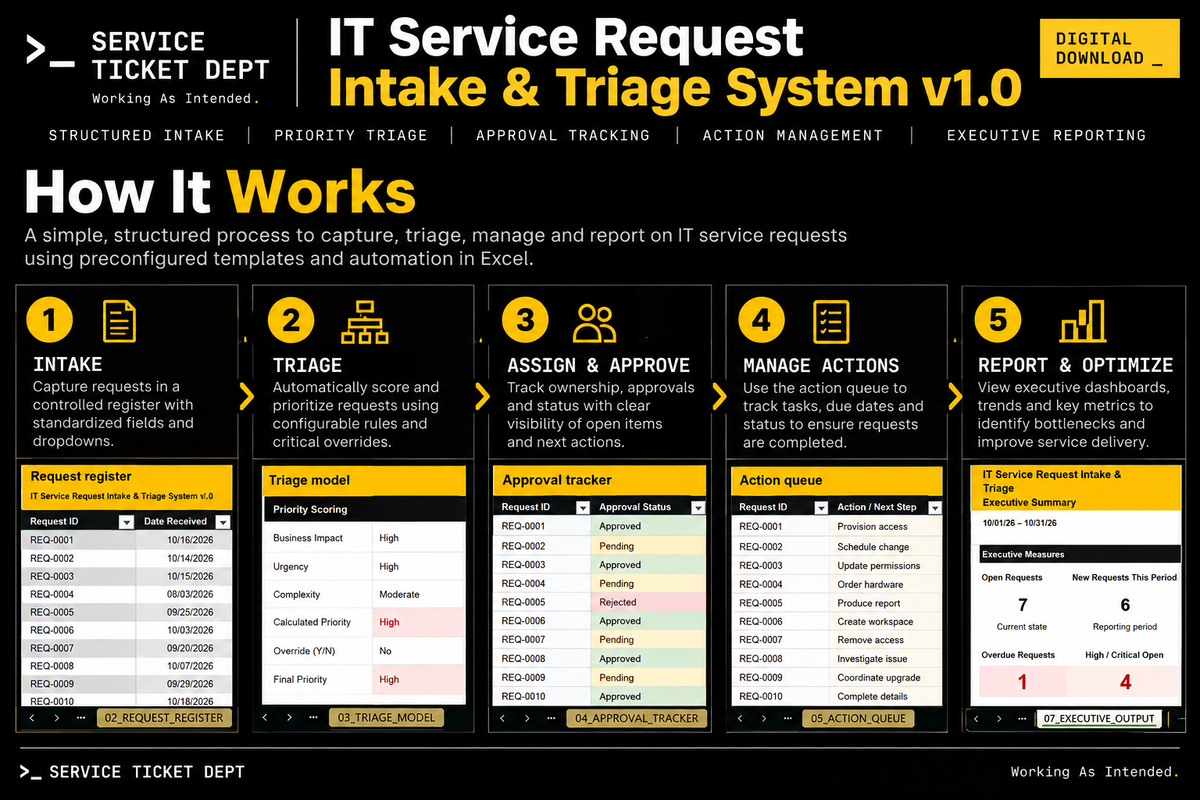Select REQ-0007 in the Request register
Viewport: 1200px width, 800px height.
click(78, 648)
